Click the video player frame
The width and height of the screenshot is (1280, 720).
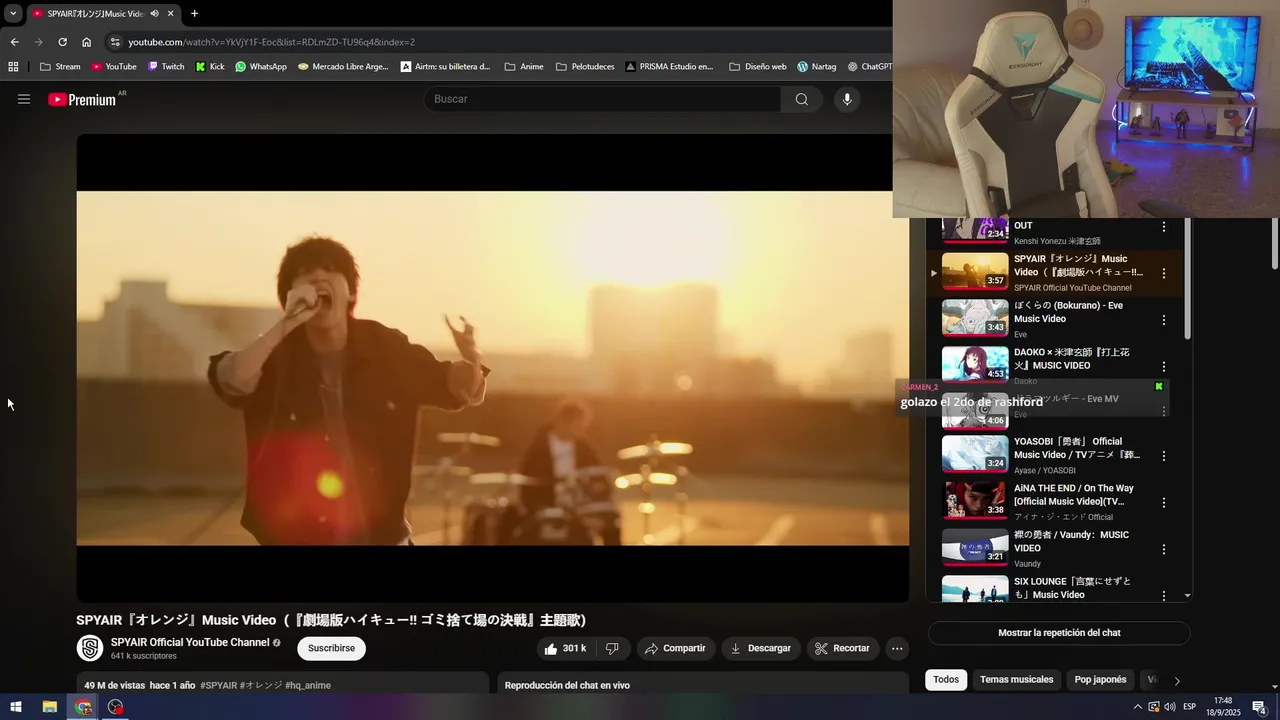(x=493, y=368)
